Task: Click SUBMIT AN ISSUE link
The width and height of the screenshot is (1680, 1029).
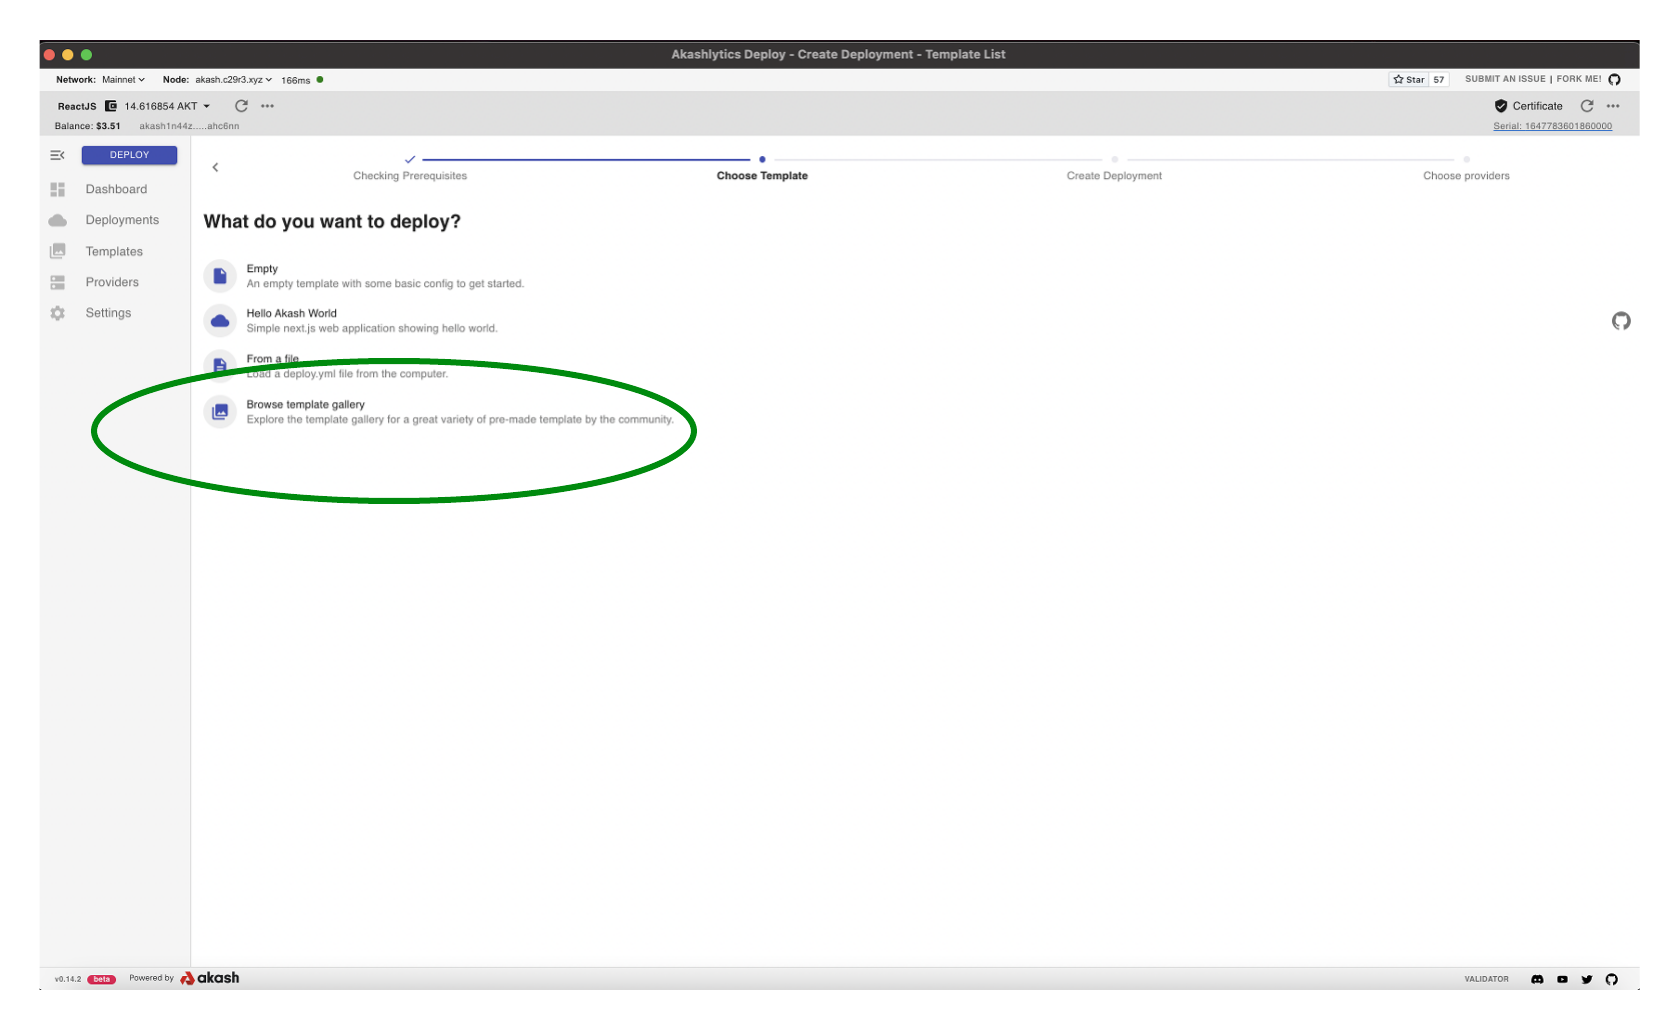Action: pos(1505,79)
